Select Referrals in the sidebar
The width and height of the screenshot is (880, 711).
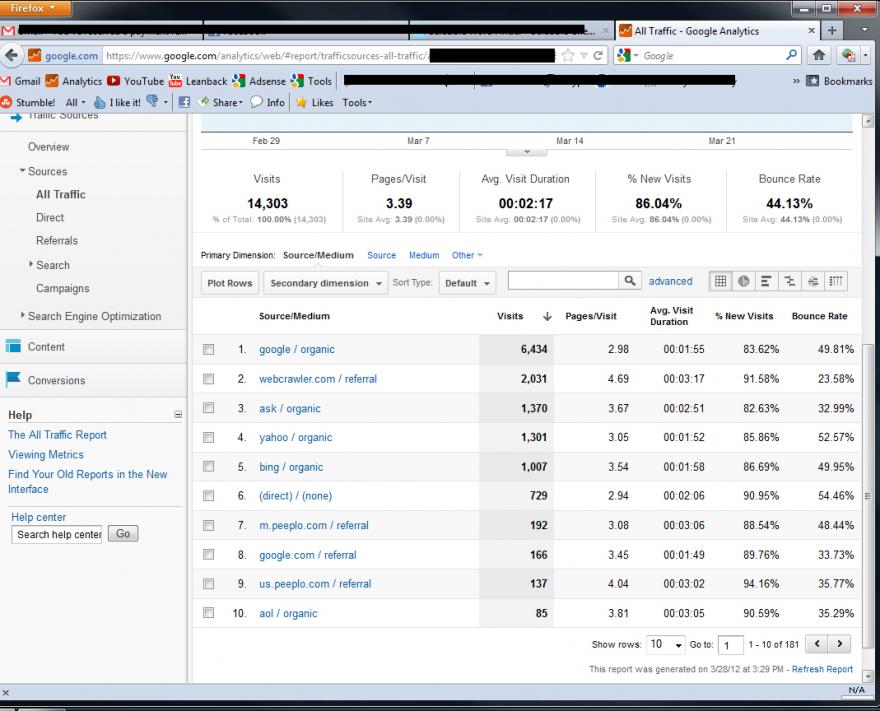tap(57, 241)
